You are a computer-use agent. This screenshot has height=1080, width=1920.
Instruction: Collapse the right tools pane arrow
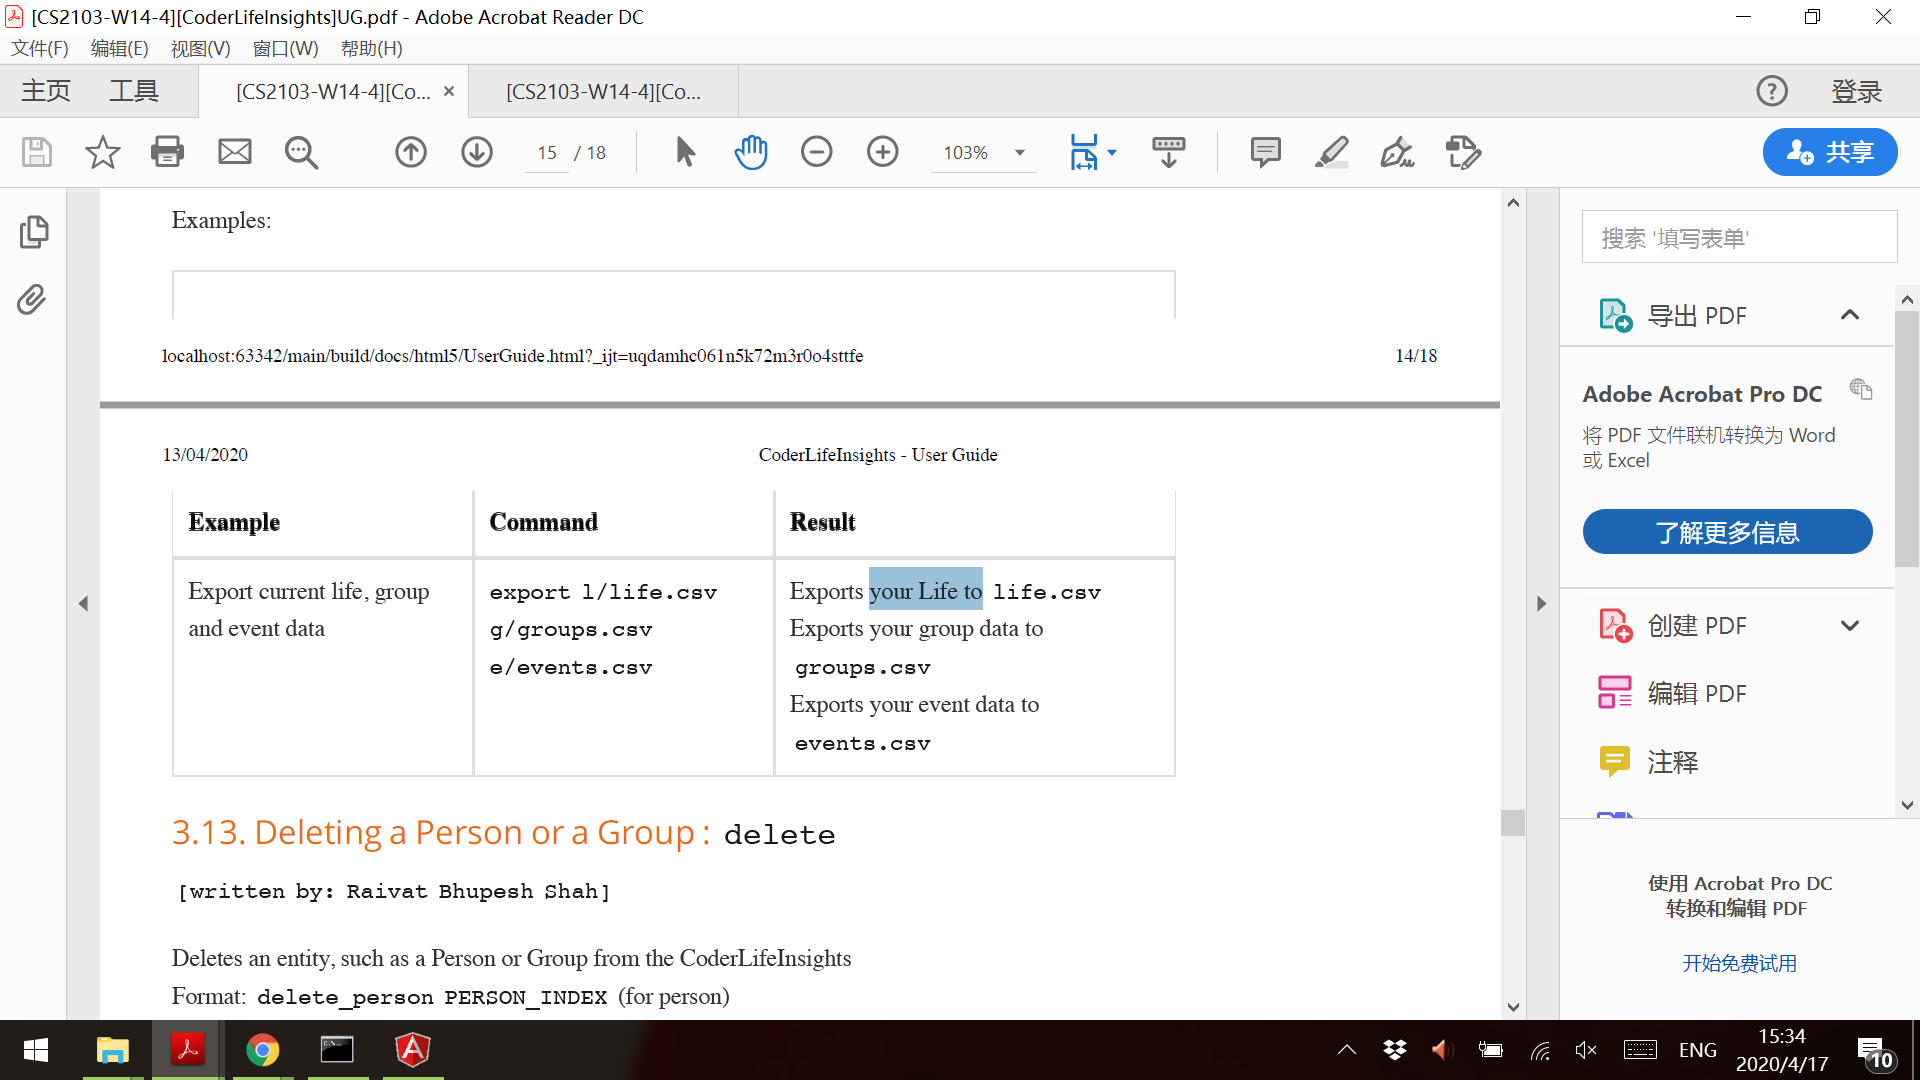[x=1541, y=603]
